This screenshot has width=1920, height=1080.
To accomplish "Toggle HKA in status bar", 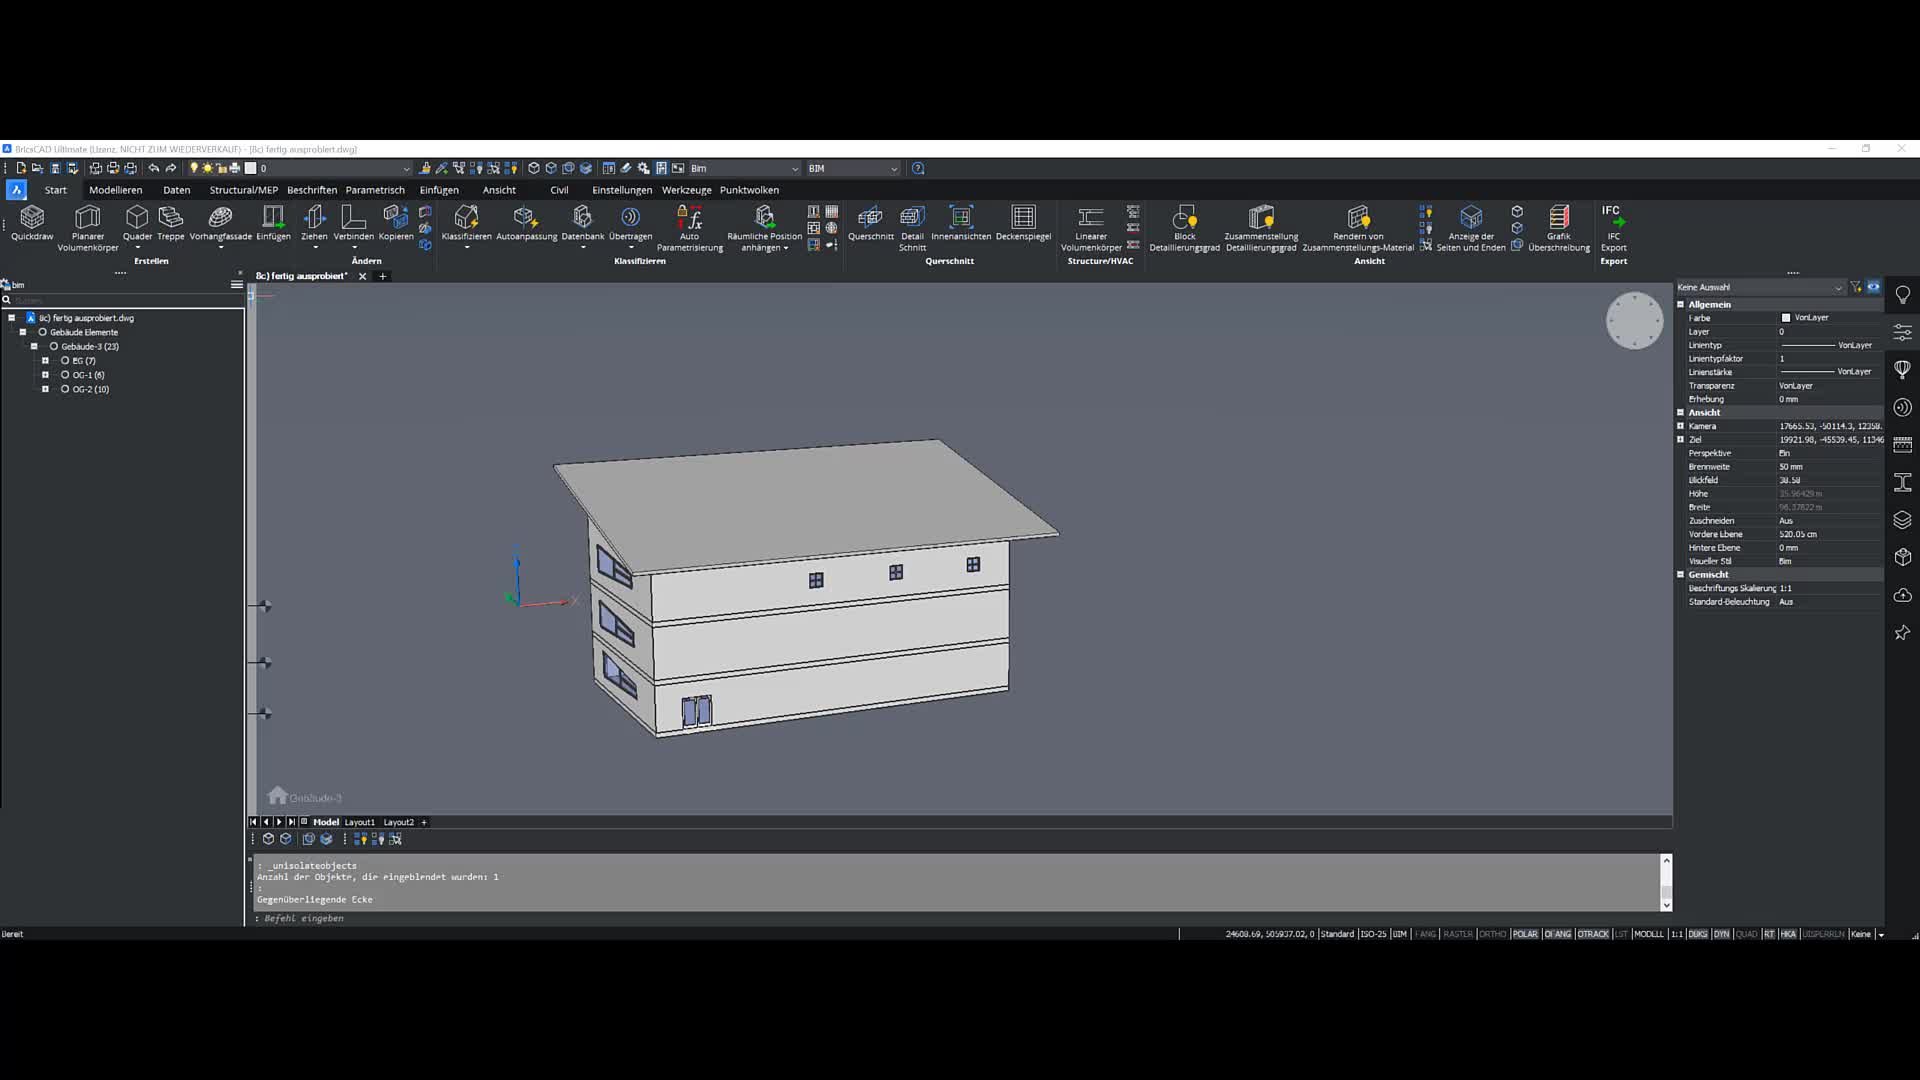I will (x=1788, y=934).
